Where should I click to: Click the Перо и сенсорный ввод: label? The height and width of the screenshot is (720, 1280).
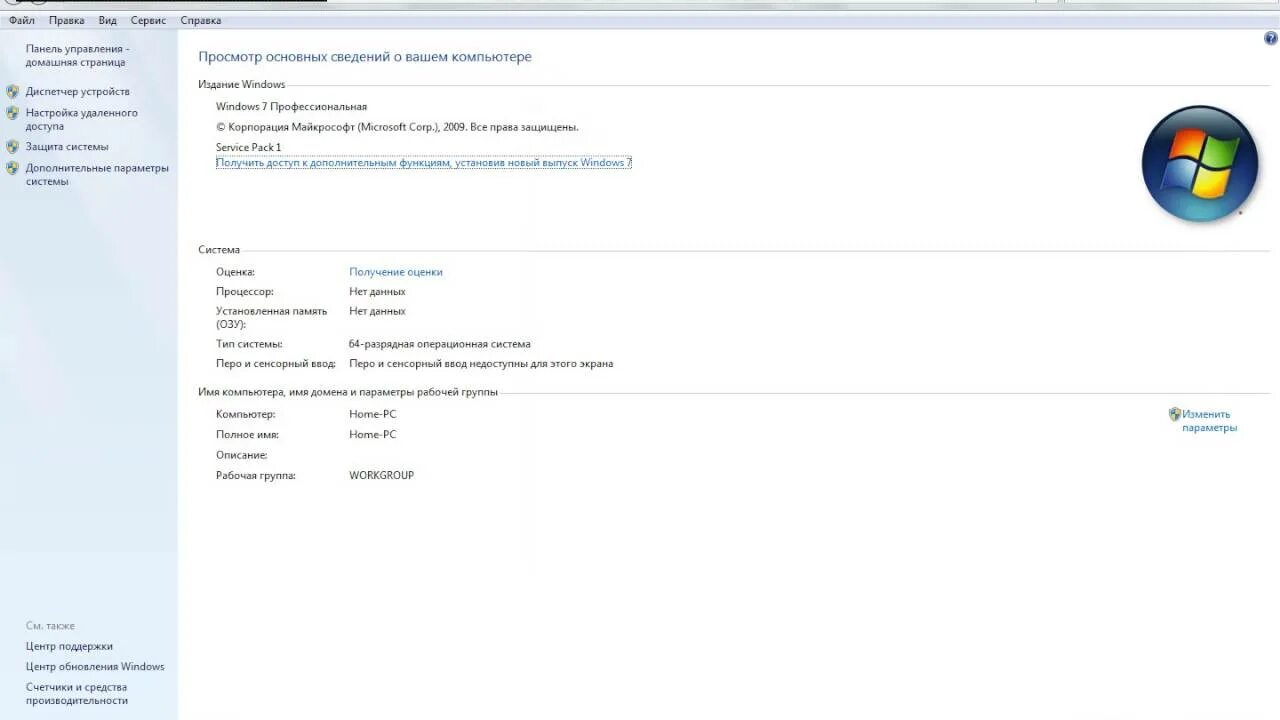(x=276, y=364)
